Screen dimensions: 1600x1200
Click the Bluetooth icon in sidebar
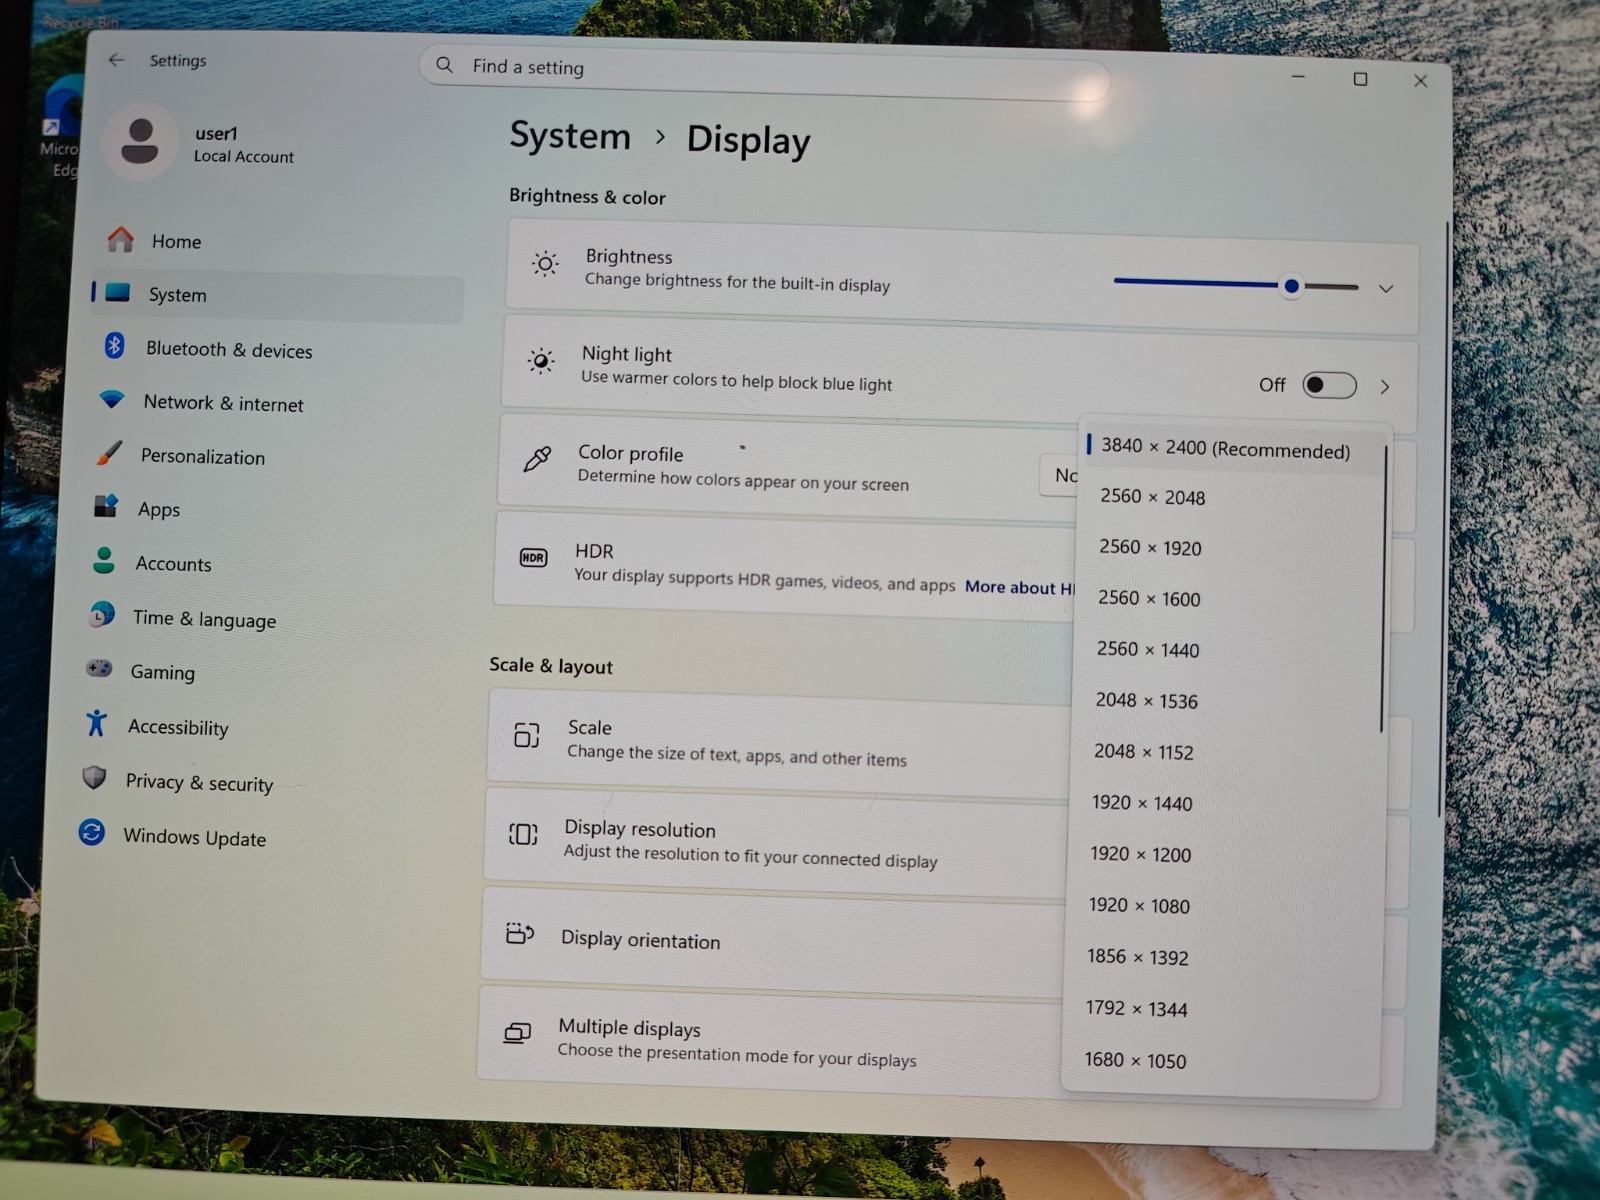114,346
